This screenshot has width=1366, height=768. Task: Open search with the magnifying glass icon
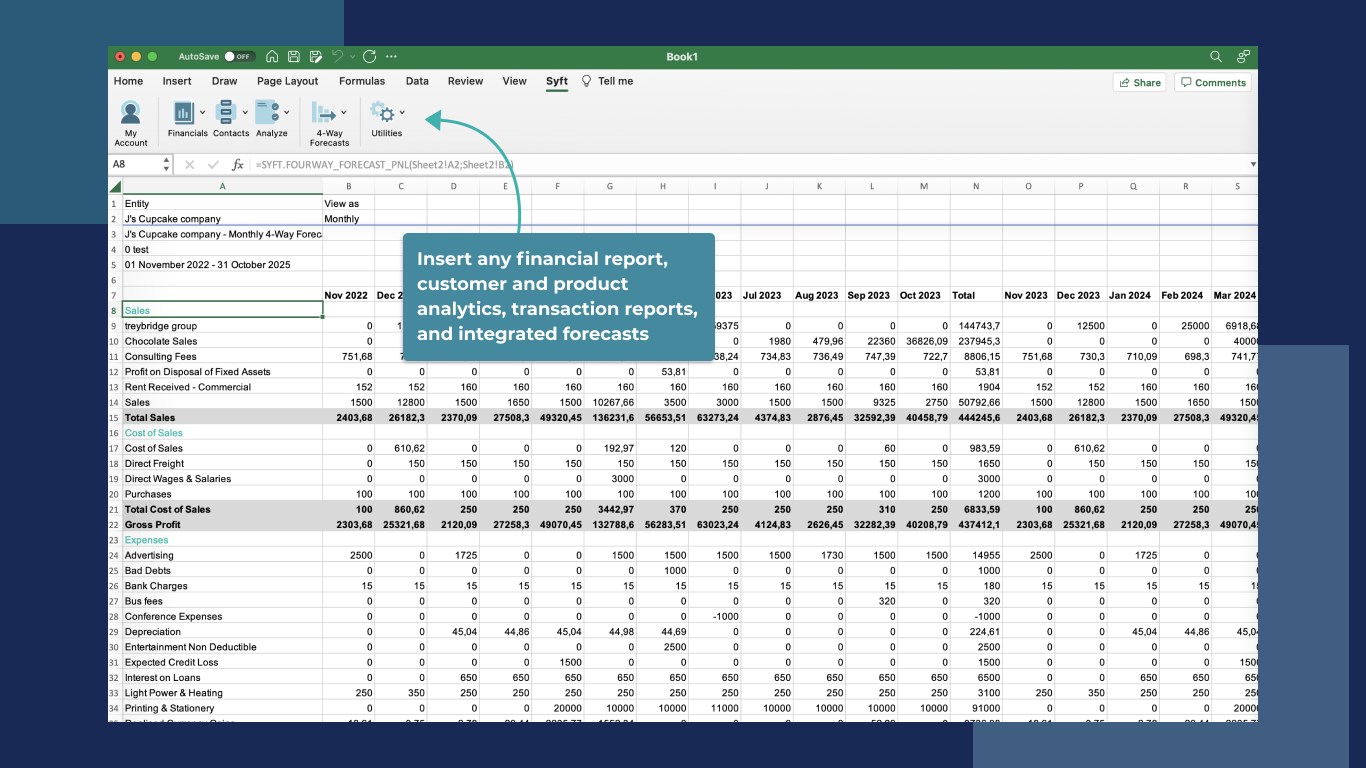point(1216,57)
